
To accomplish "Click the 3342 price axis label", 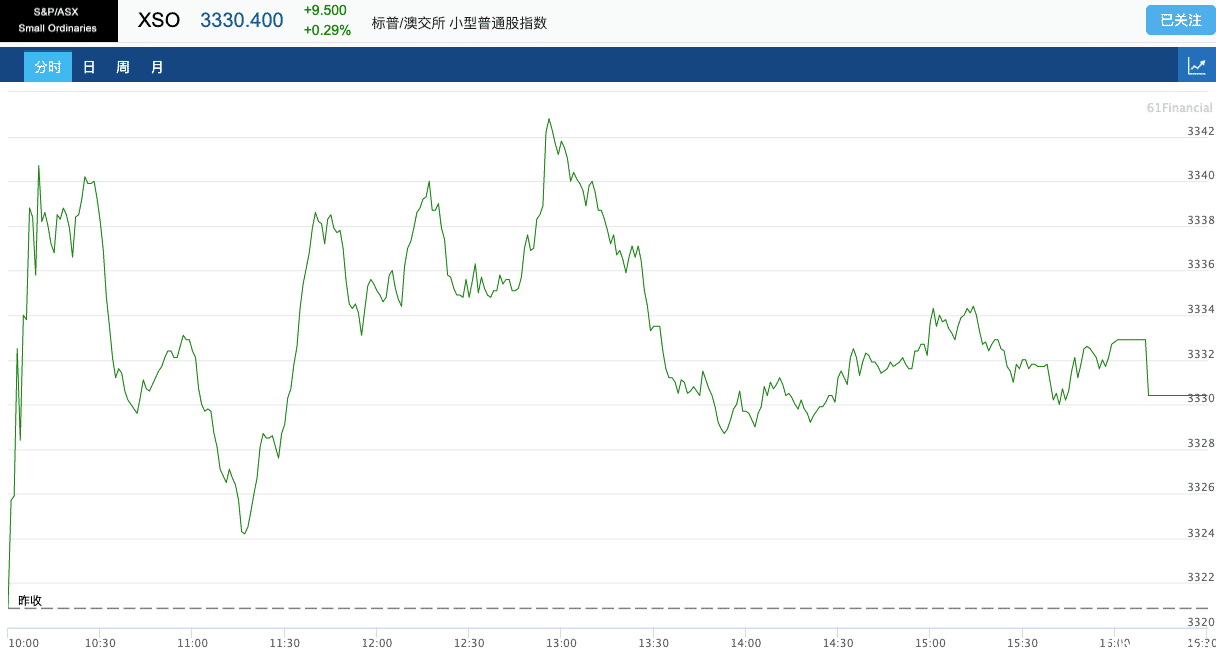I will [x=1200, y=131].
